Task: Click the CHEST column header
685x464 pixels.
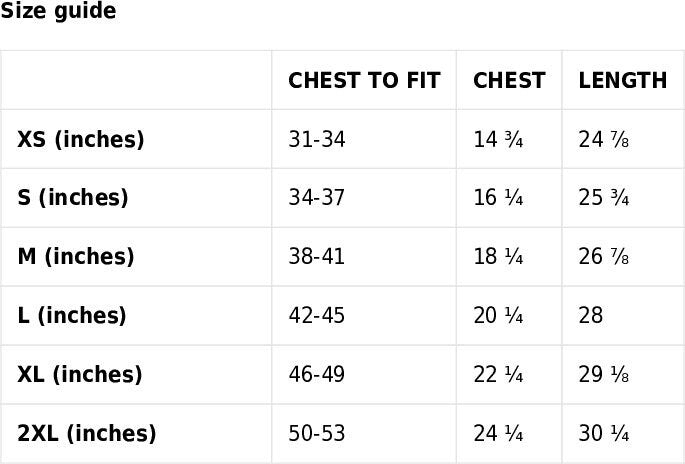Action: pyautogui.click(x=509, y=81)
